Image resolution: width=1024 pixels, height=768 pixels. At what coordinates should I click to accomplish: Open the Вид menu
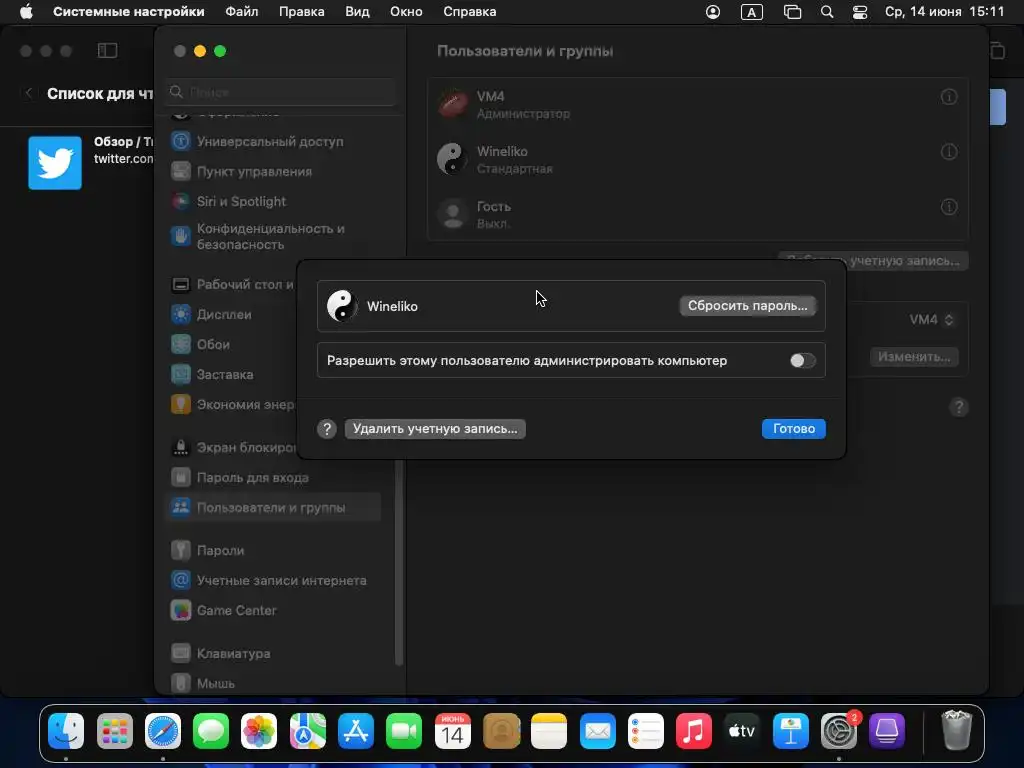[x=357, y=12]
